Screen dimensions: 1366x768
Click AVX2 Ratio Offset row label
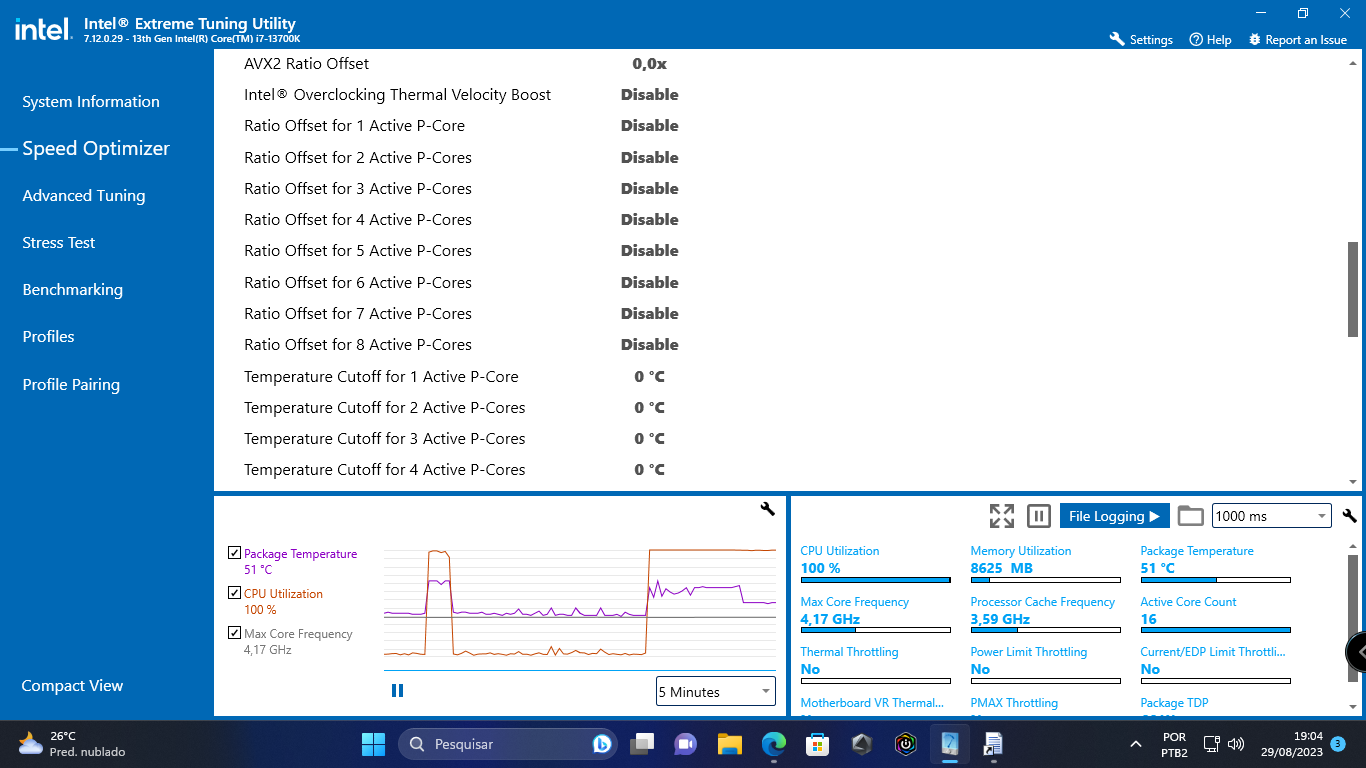tap(307, 63)
